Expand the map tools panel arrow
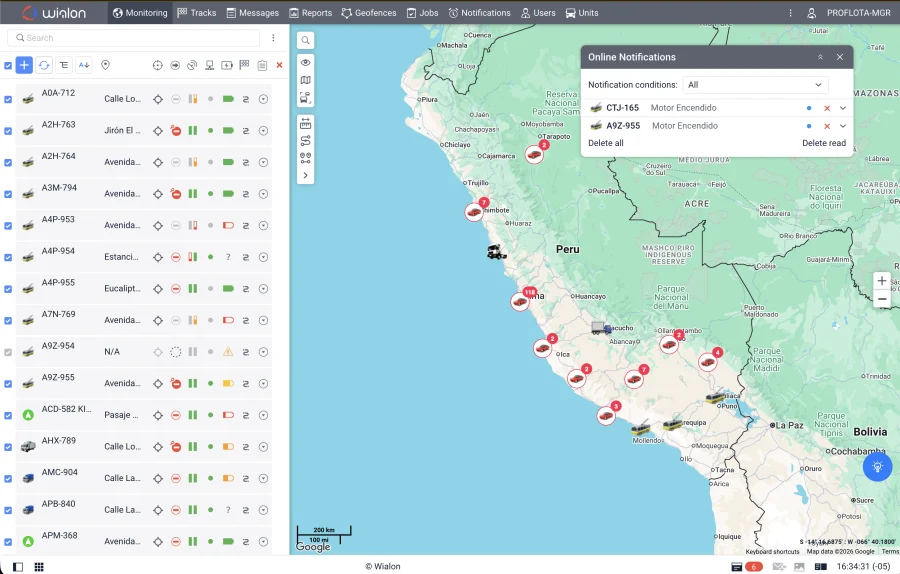The image size is (900, 574). pyautogui.click(x=305, y=176)
